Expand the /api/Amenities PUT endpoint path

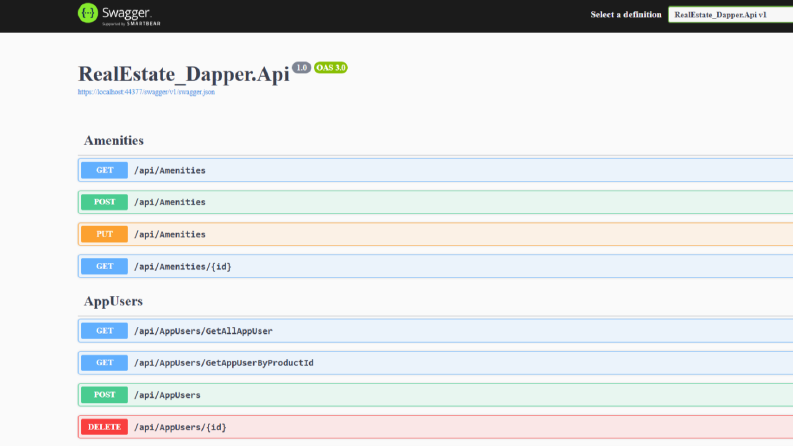(x=169, y=235)
